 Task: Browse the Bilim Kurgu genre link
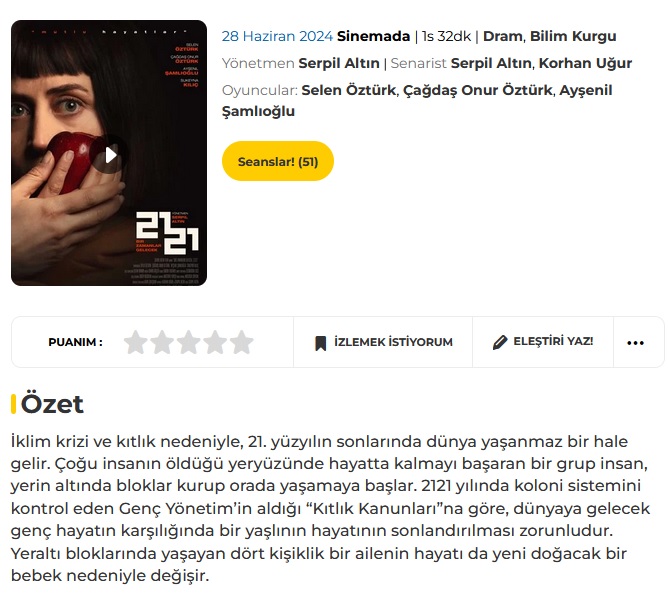pos(573,36)
